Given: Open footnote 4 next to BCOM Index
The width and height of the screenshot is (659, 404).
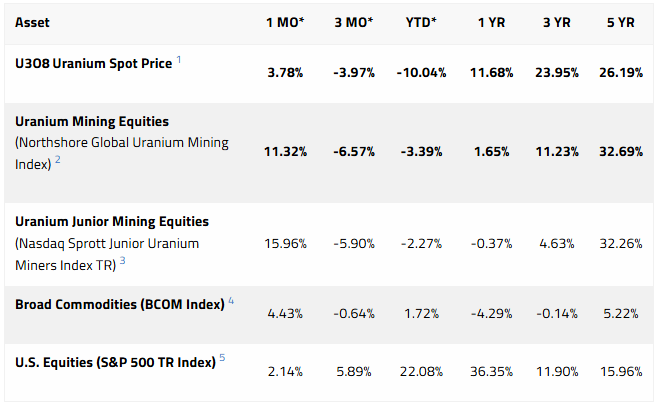Looking at the screenshot, I should 230,300.
